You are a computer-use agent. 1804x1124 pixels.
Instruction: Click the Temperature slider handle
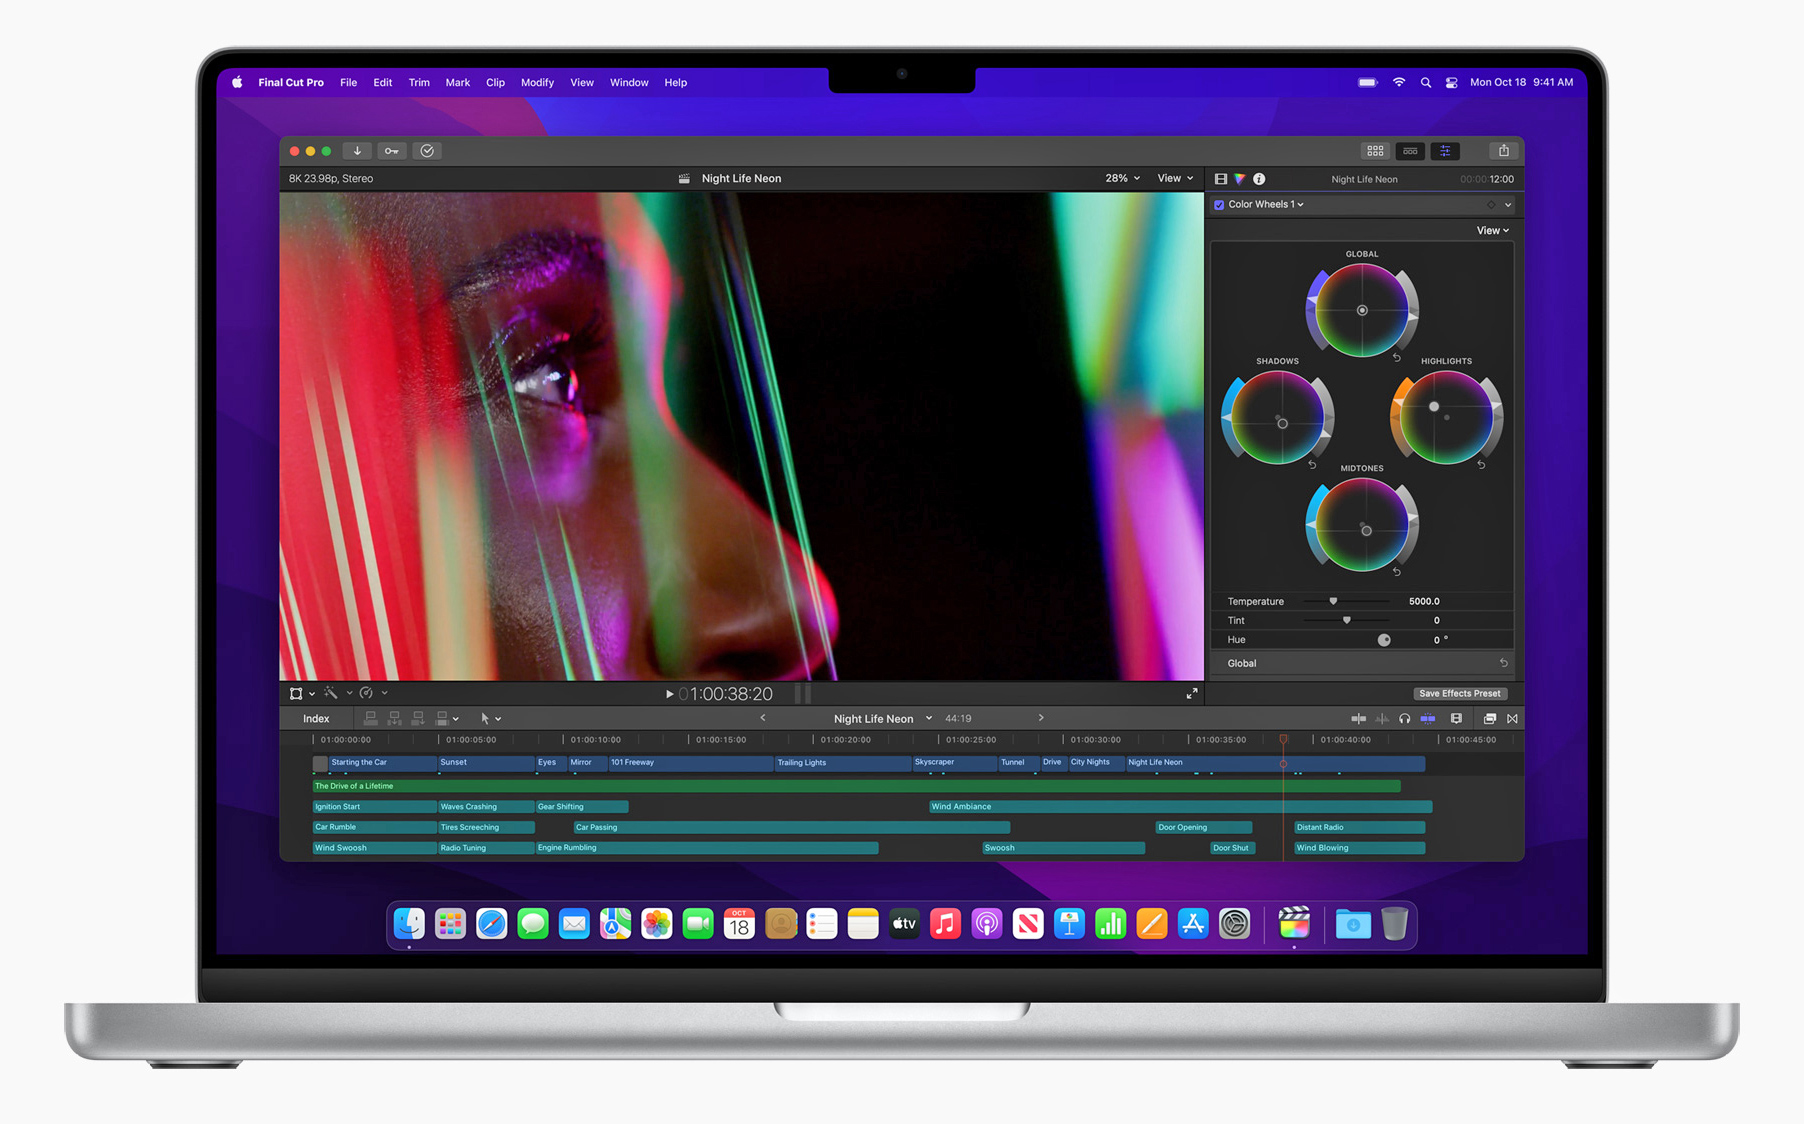(x=1333, y=601)
